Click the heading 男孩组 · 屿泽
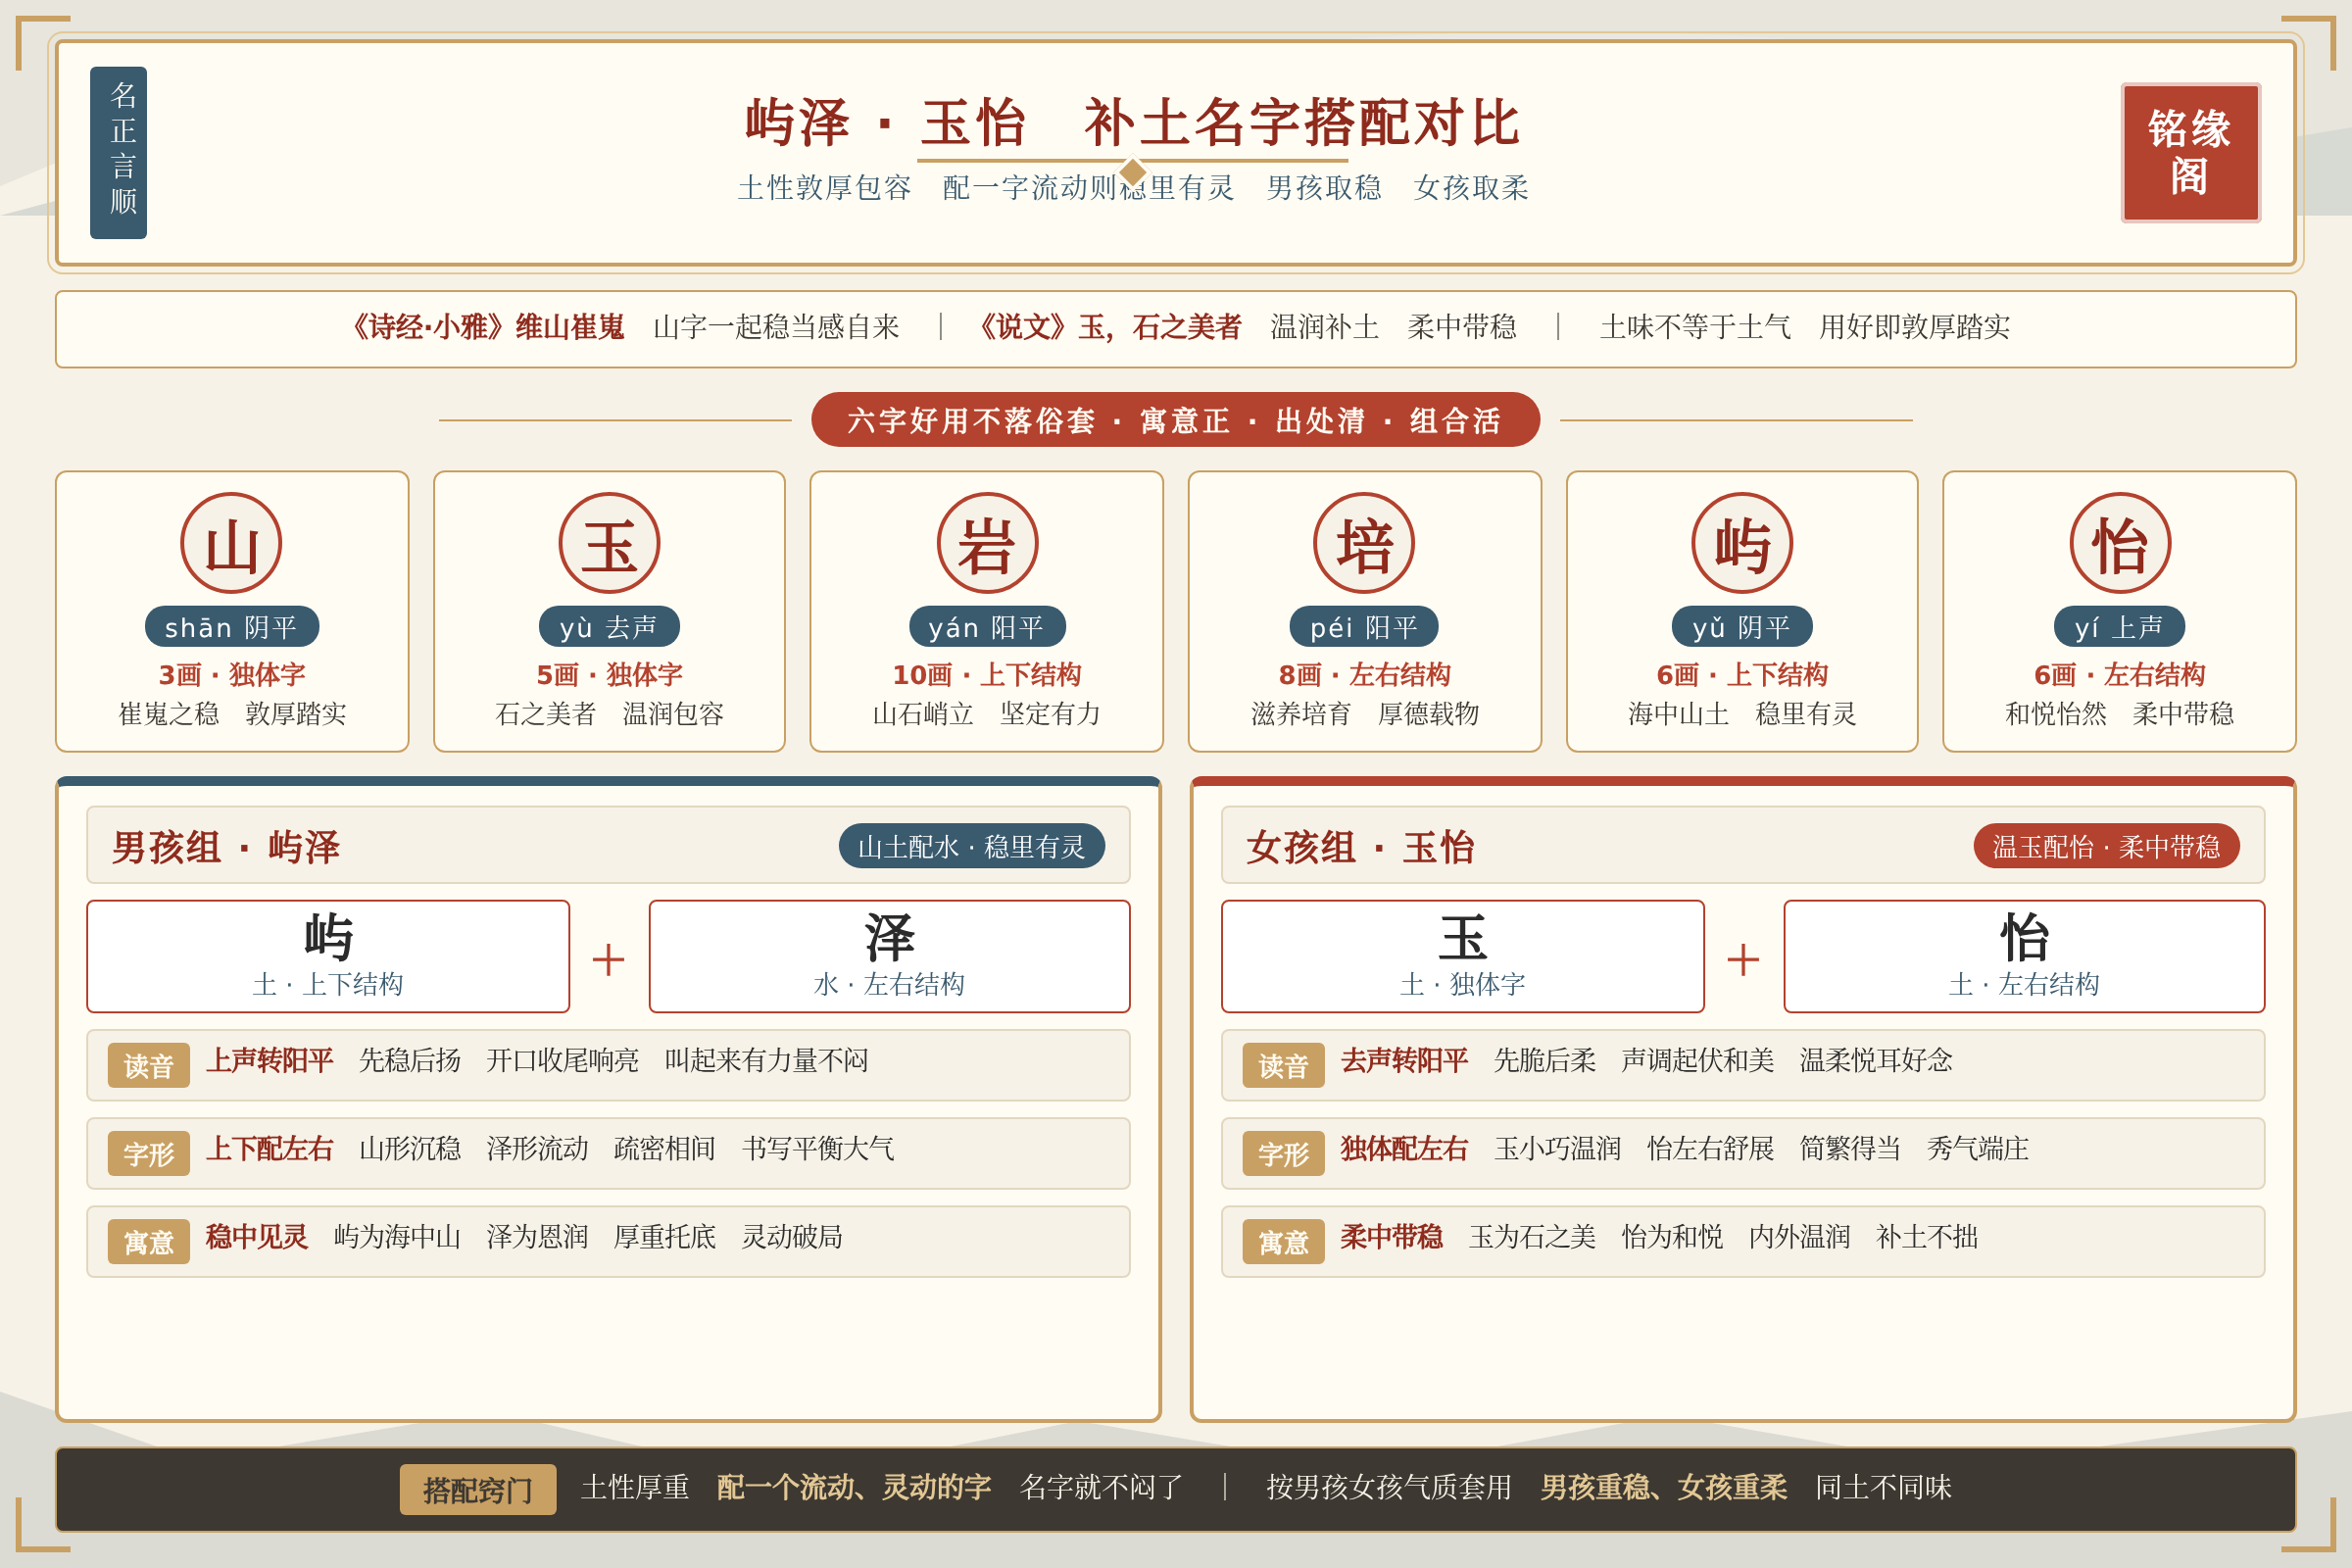The width and height of the screenshot is (2352, 1568). click(226, 848)
